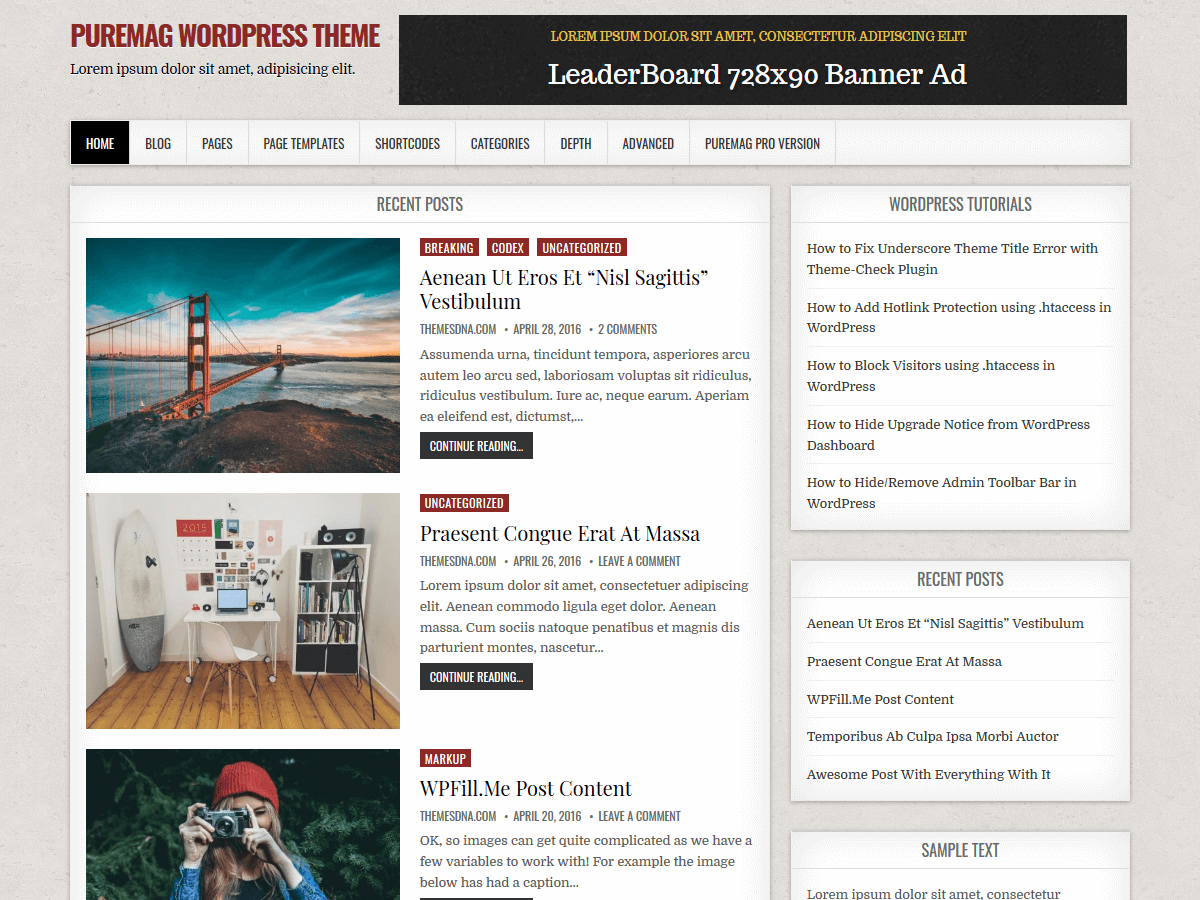1200x900 pixels.
Task: Open the Underscore Theme Title Error tutorial
Action: pyautogui.click(x=952, y=258)
